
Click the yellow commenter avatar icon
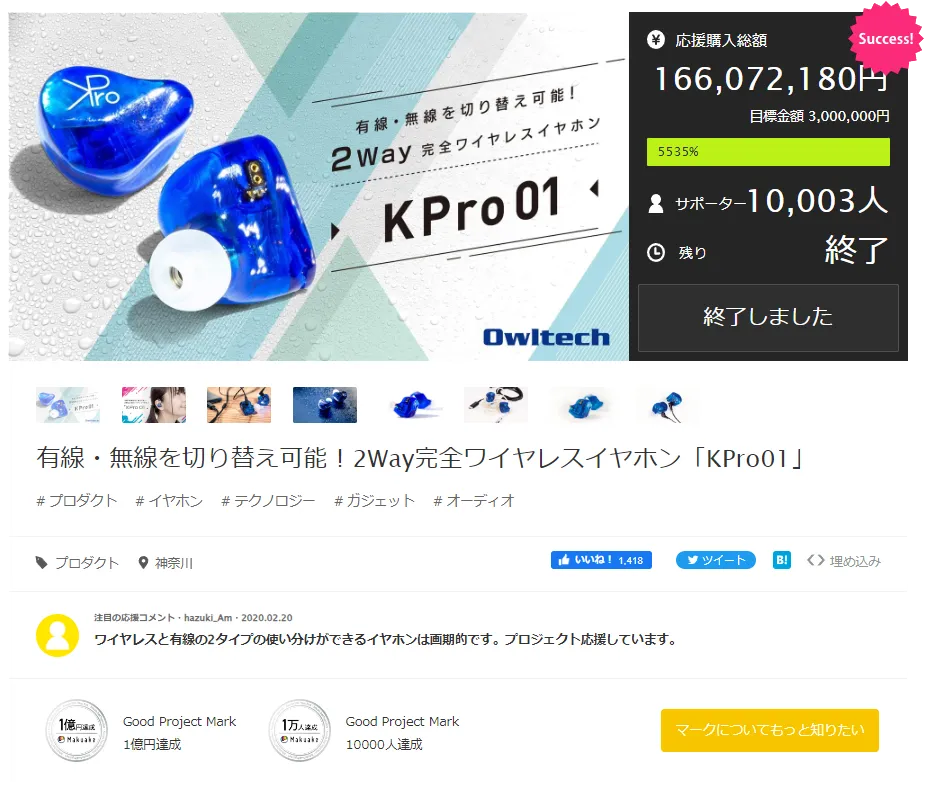pos(57,636)
